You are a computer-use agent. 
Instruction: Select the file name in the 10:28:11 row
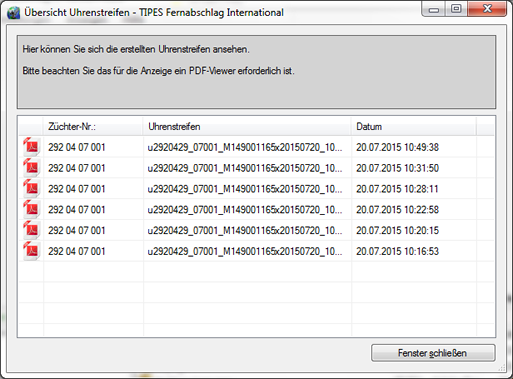[x=245, y=189]
